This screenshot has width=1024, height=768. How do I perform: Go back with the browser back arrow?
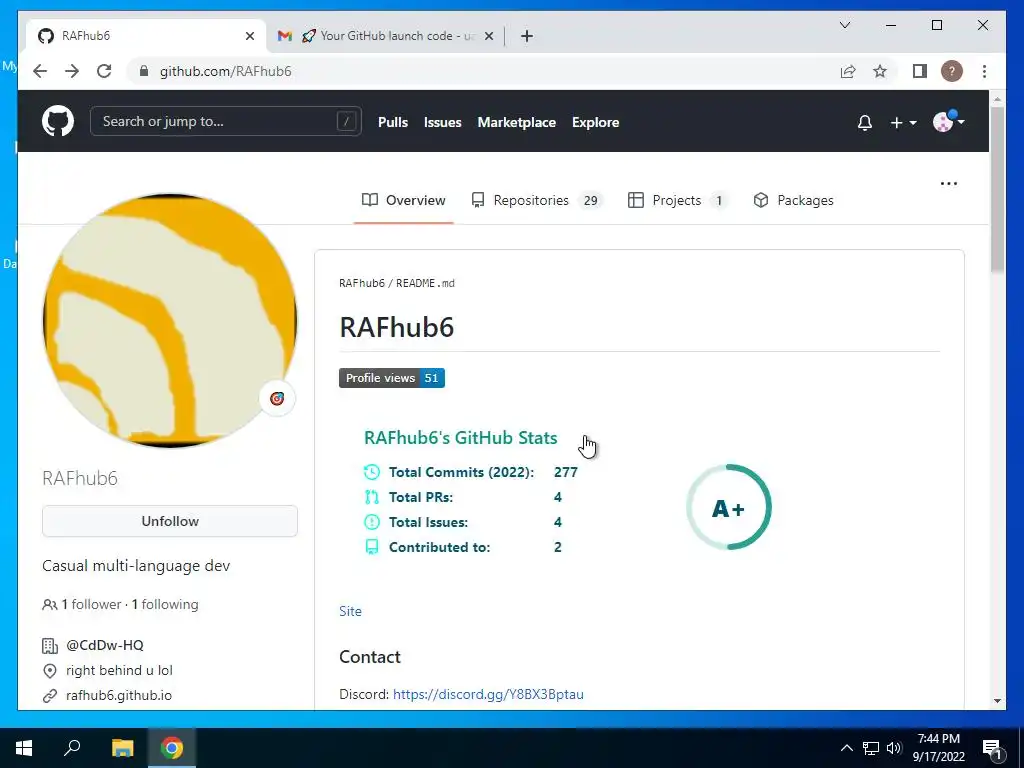40,71
